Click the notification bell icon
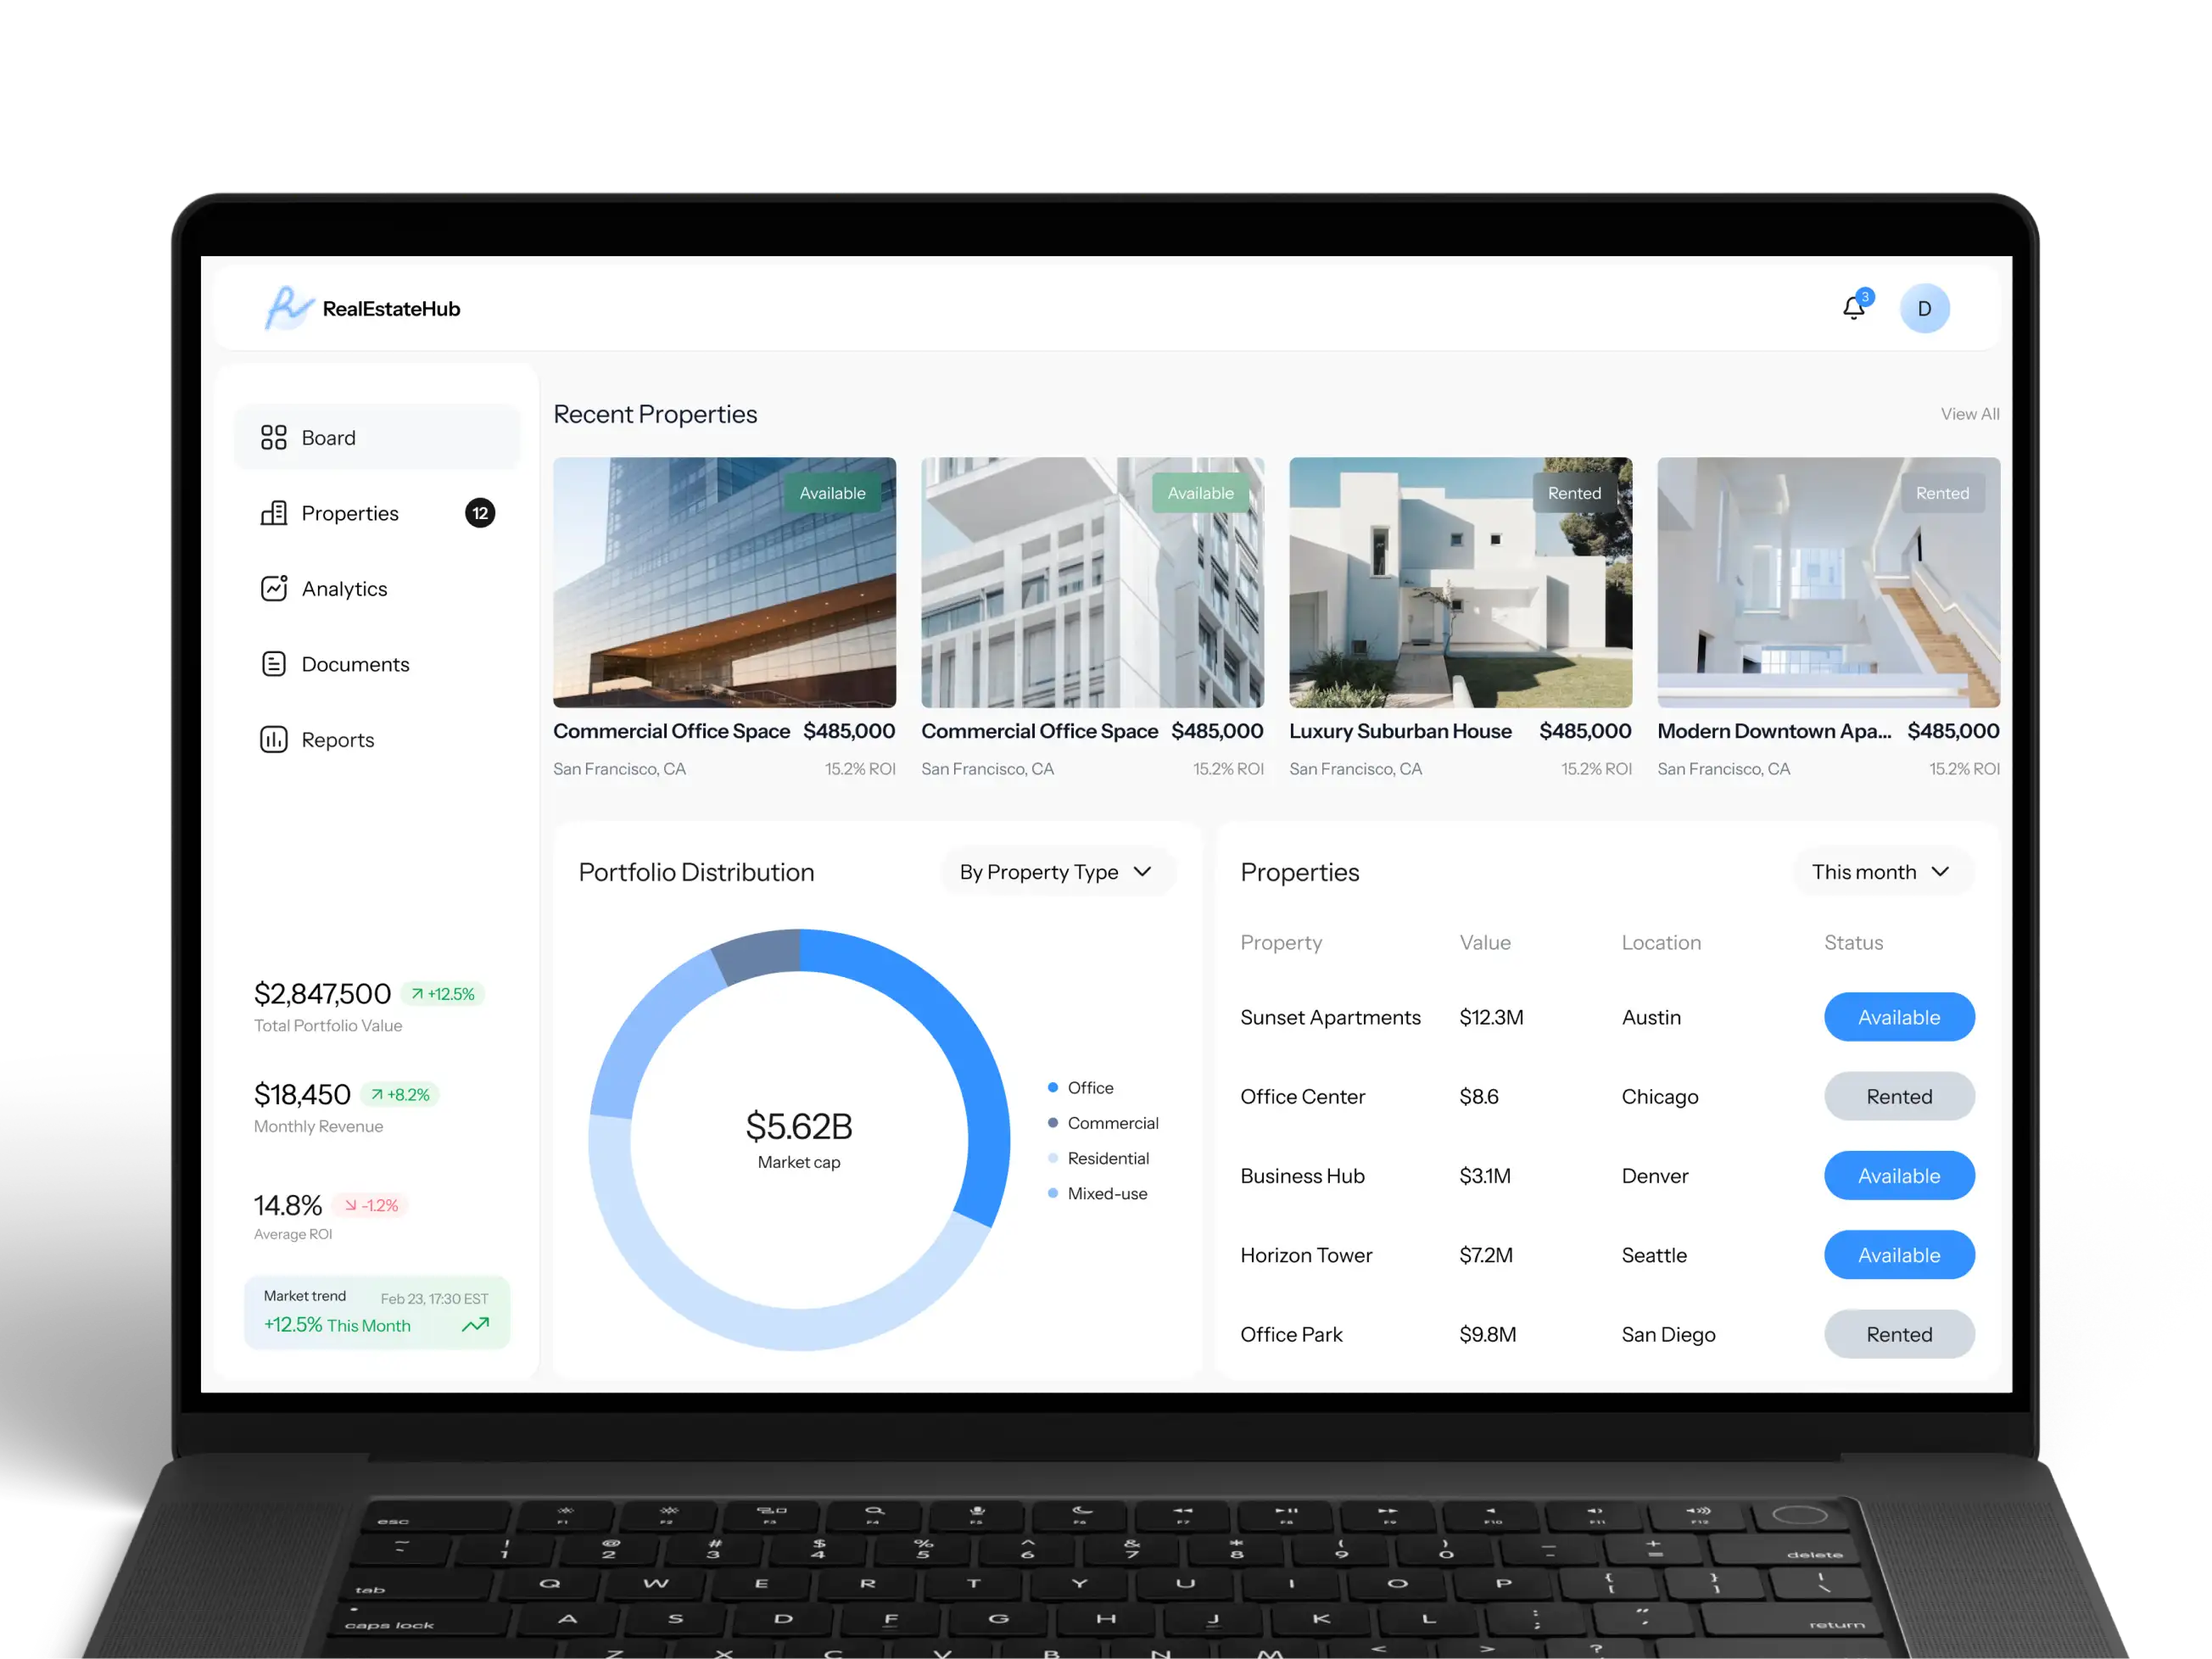The height and width of the screenshot is (1659, 2212). (x=1853, y=308)
